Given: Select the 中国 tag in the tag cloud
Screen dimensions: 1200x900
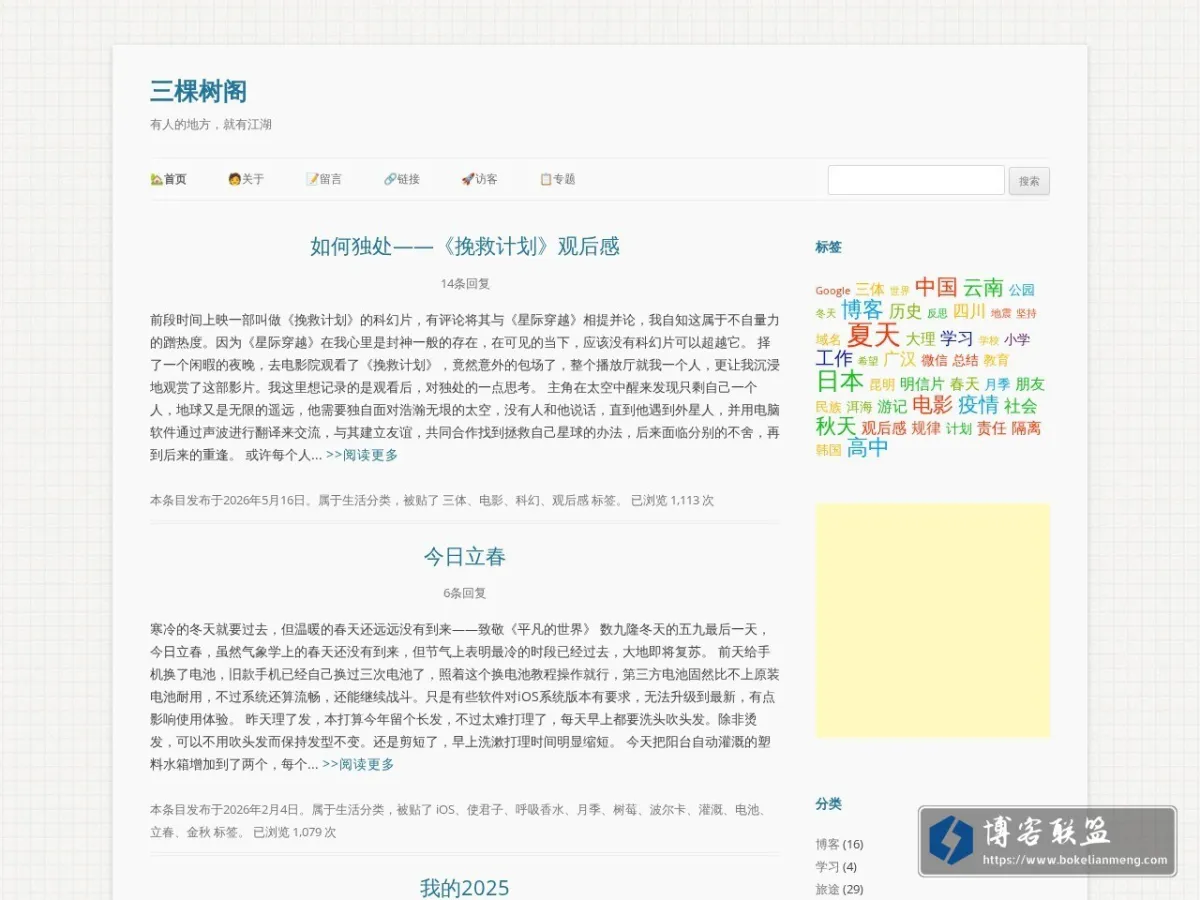Looking at the screenshot, I should 936,287.
